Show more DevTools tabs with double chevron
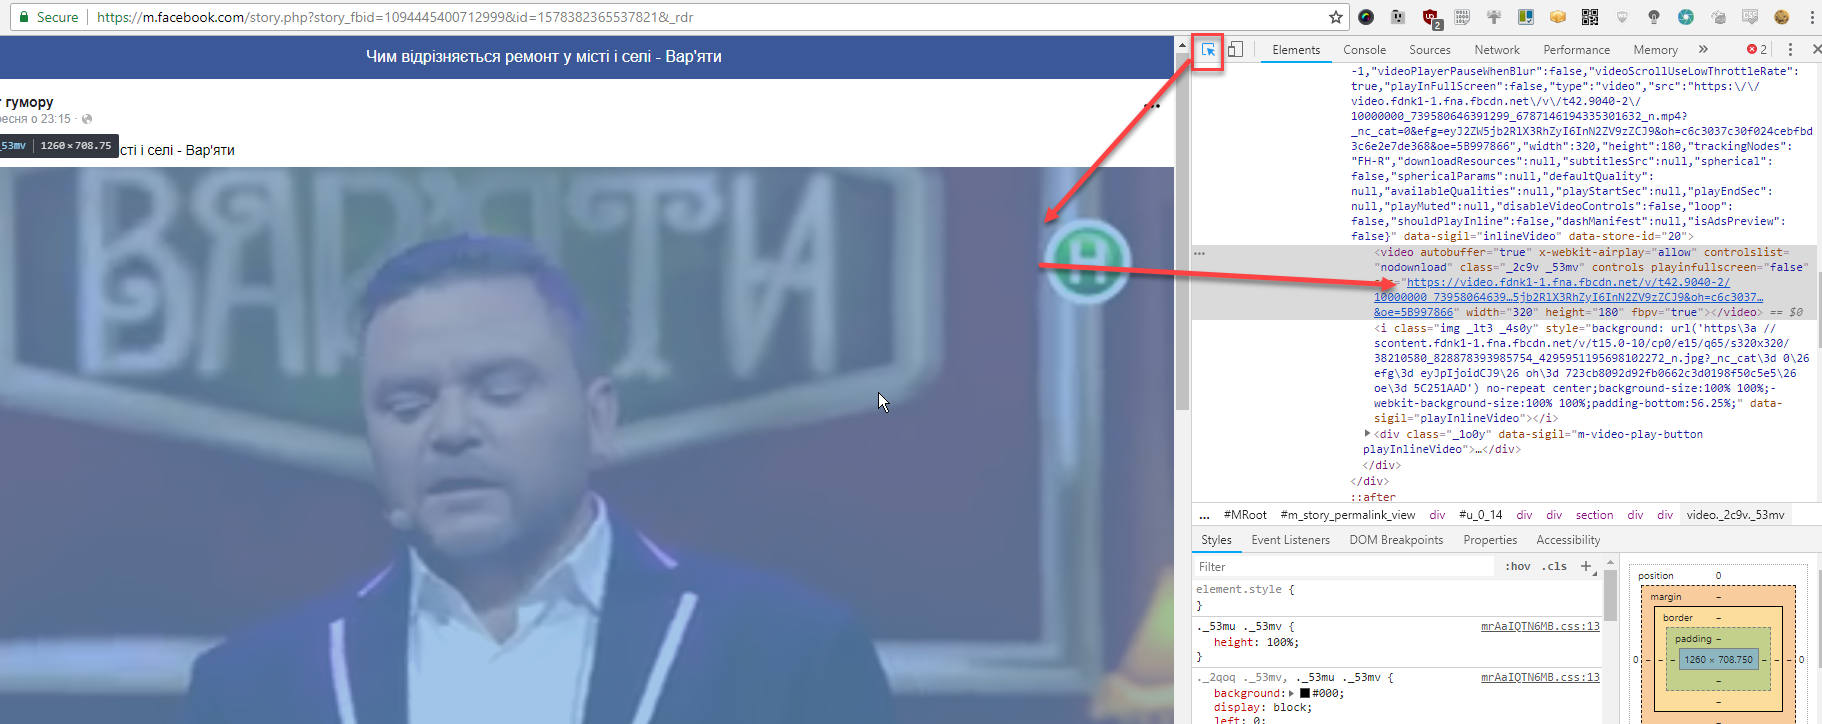The image size is (1822, 724). 1703,50
